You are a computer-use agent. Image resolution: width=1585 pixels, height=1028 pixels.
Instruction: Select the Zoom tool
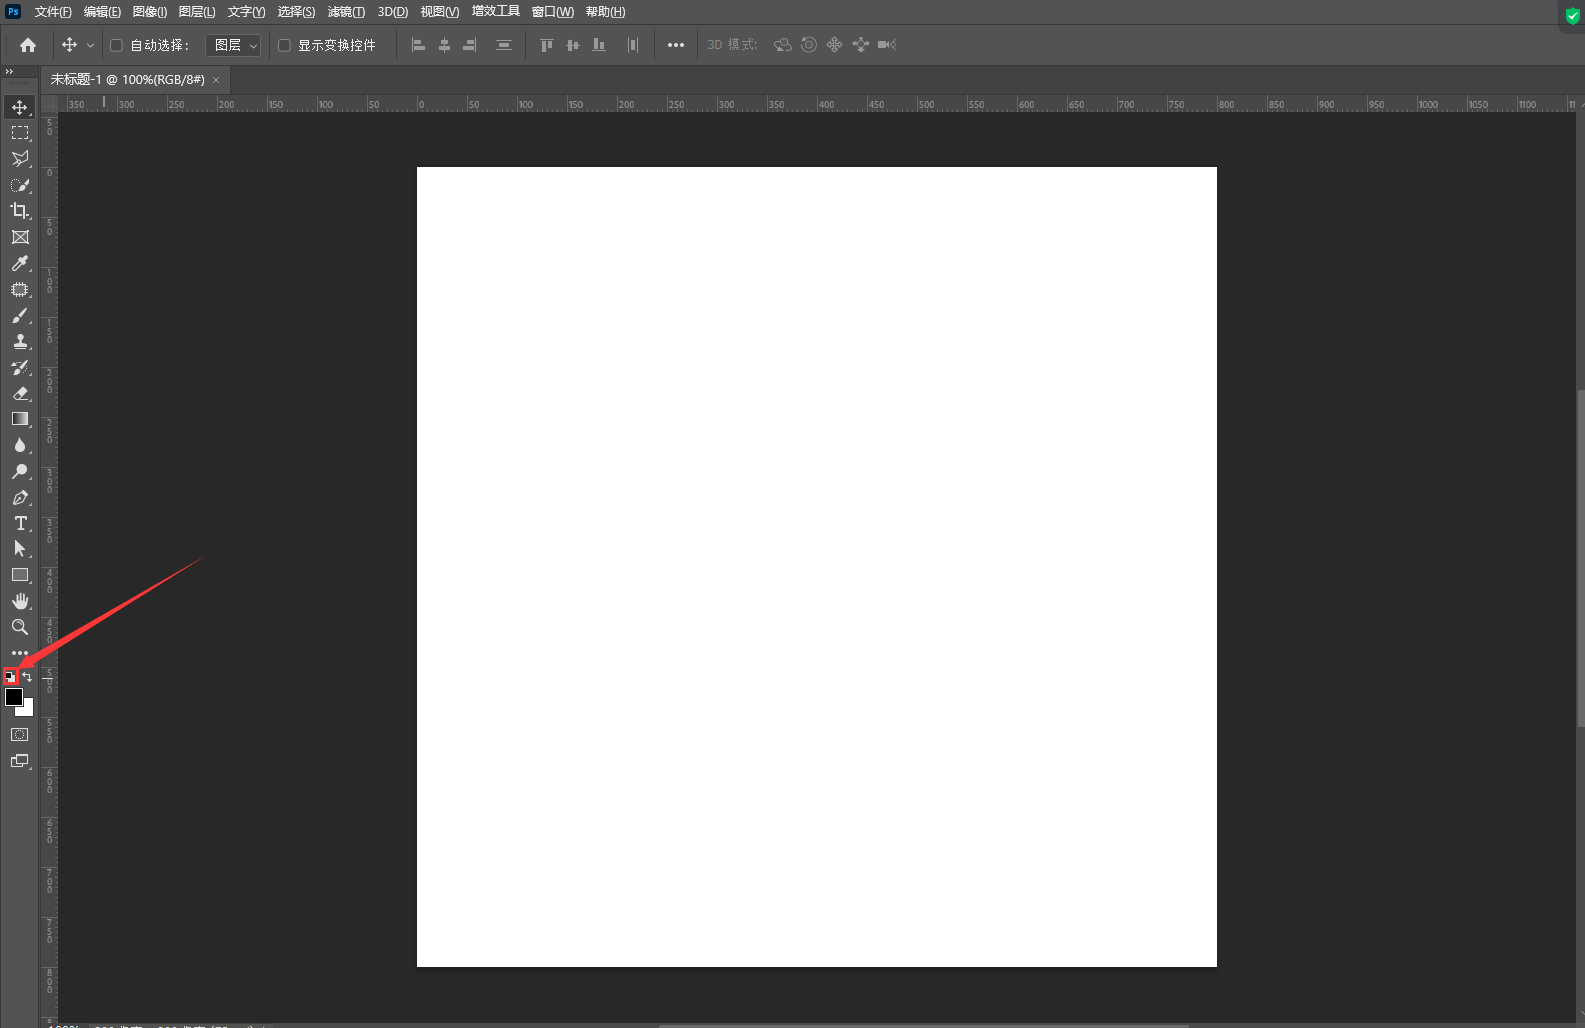(x=20, y=627)
